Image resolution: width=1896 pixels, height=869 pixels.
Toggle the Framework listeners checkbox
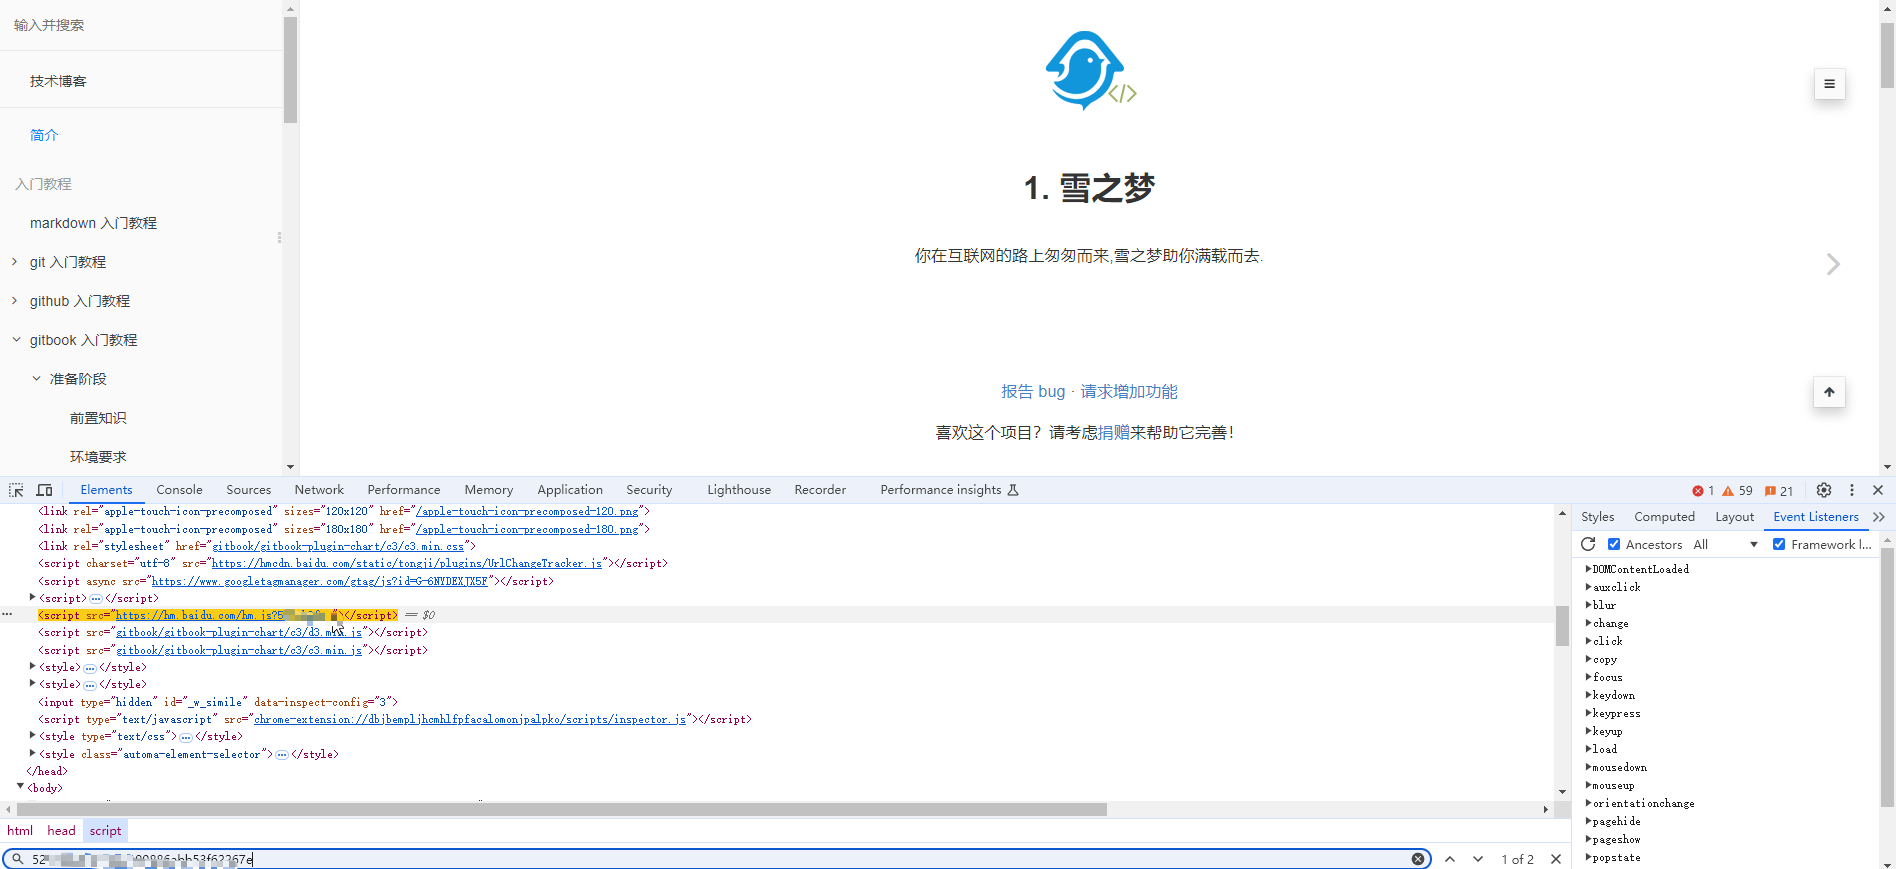[1779, 544]
